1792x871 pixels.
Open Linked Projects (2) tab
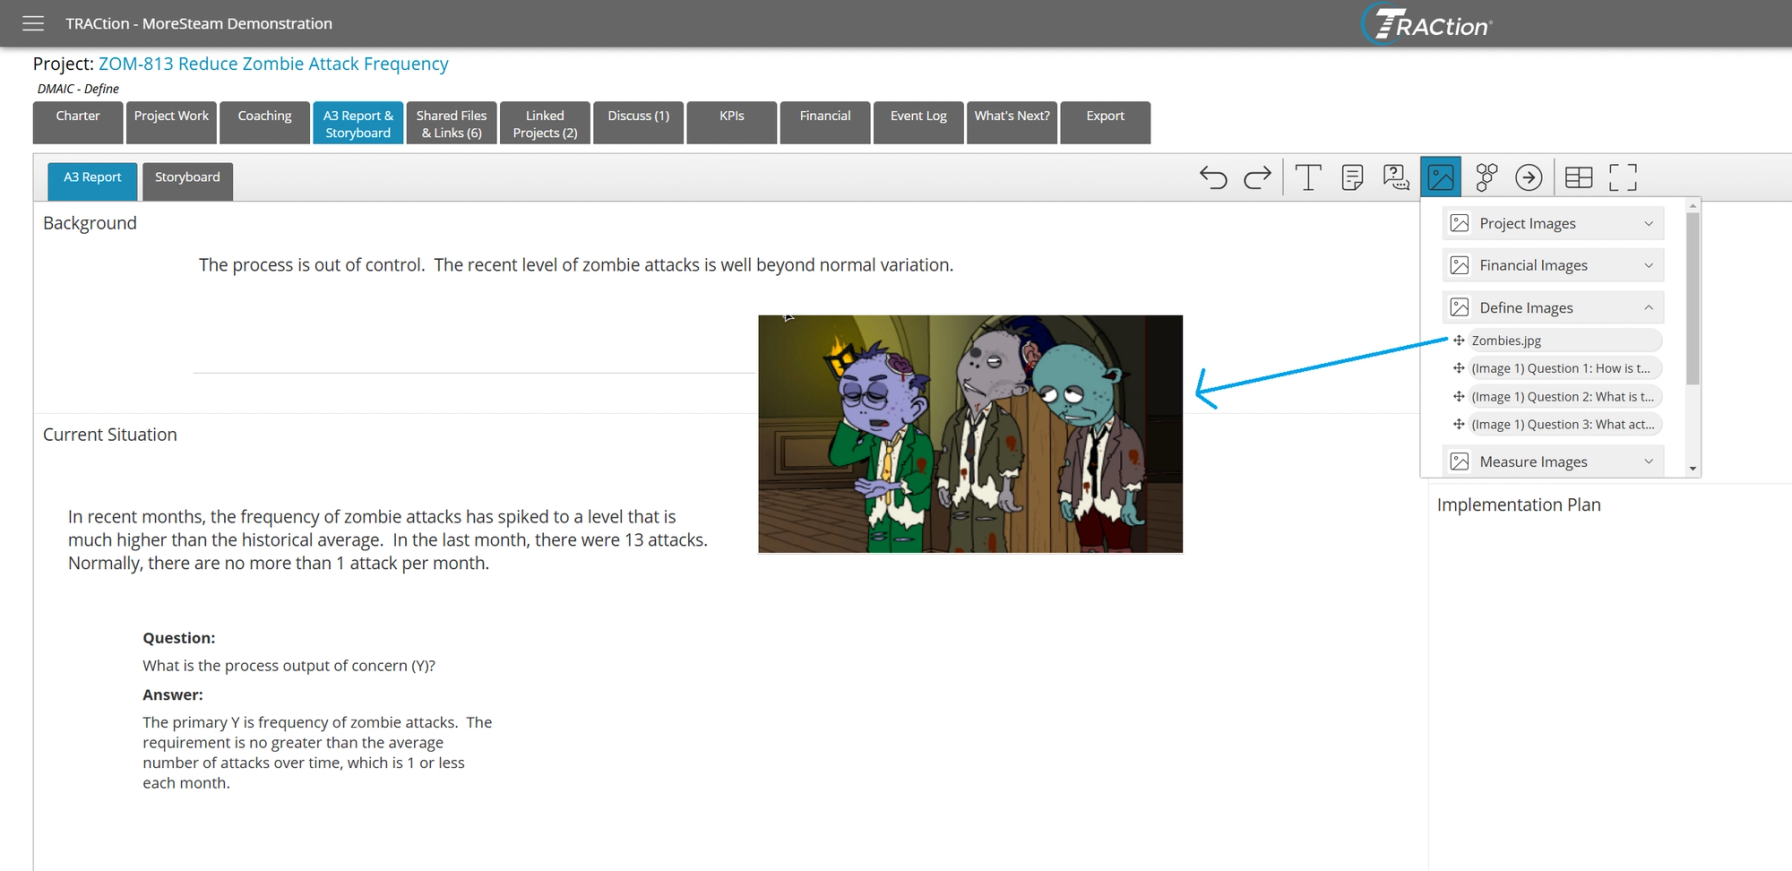[x=545, y=123]
